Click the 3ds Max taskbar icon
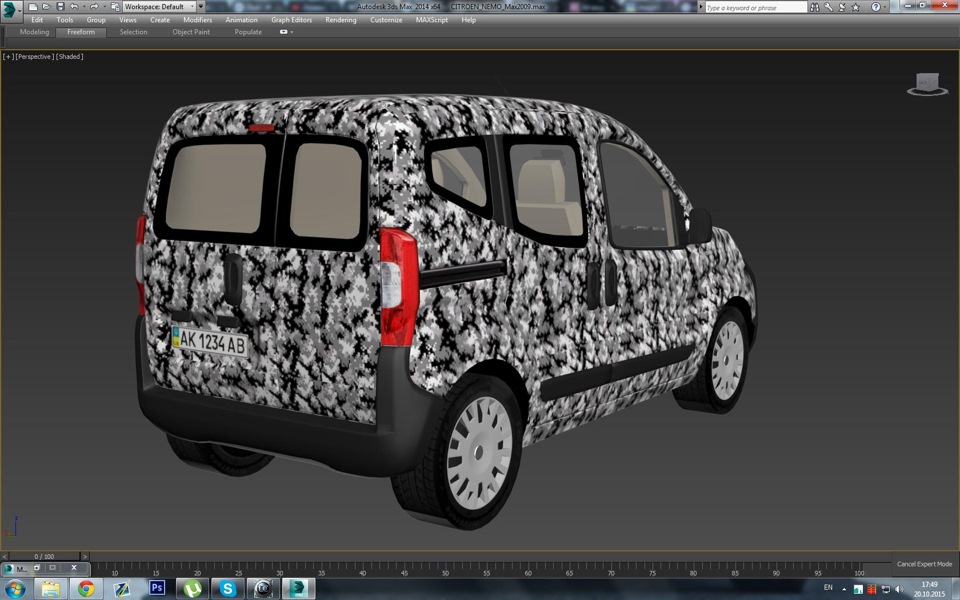The image size is (960, 600). (x=298, y=589)
